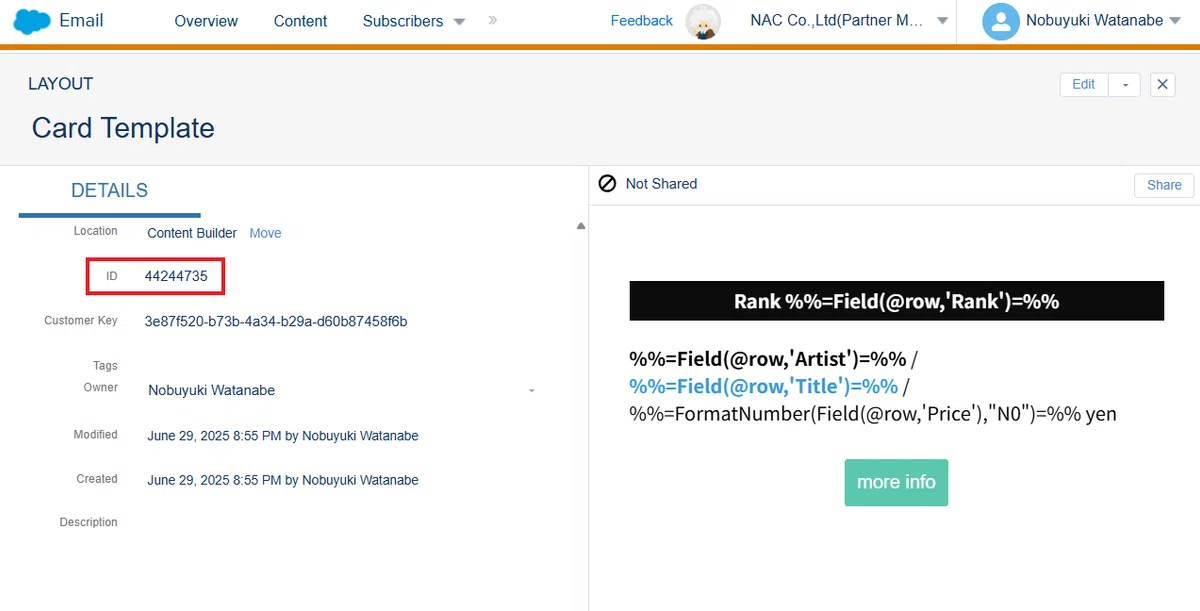
Task: Click the scroll-up arrow in details pane
Action: coord(581,226)
